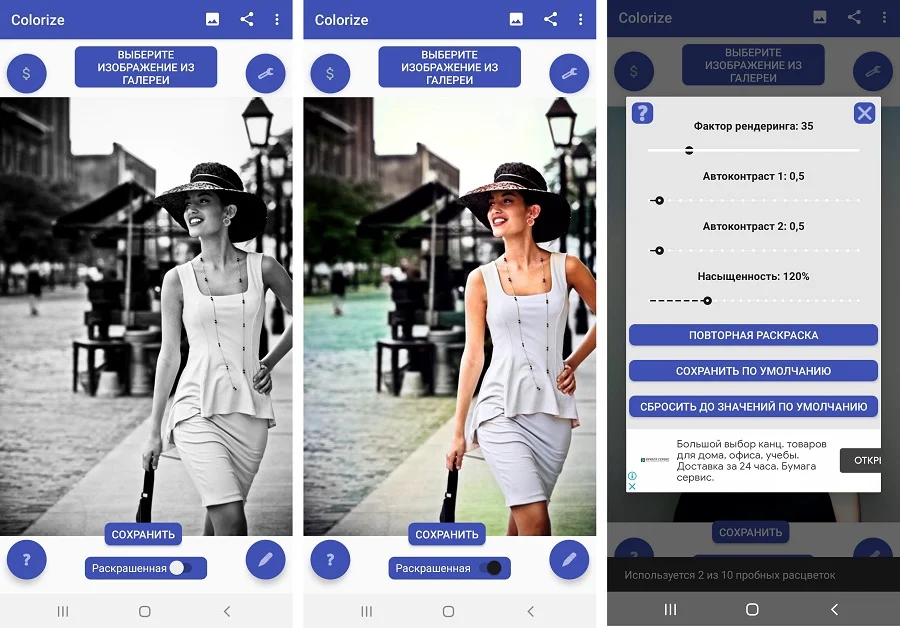The image size is (900, 628).
Task: Open wrench settings on the colorized photo screen
Action: (569, 73)
